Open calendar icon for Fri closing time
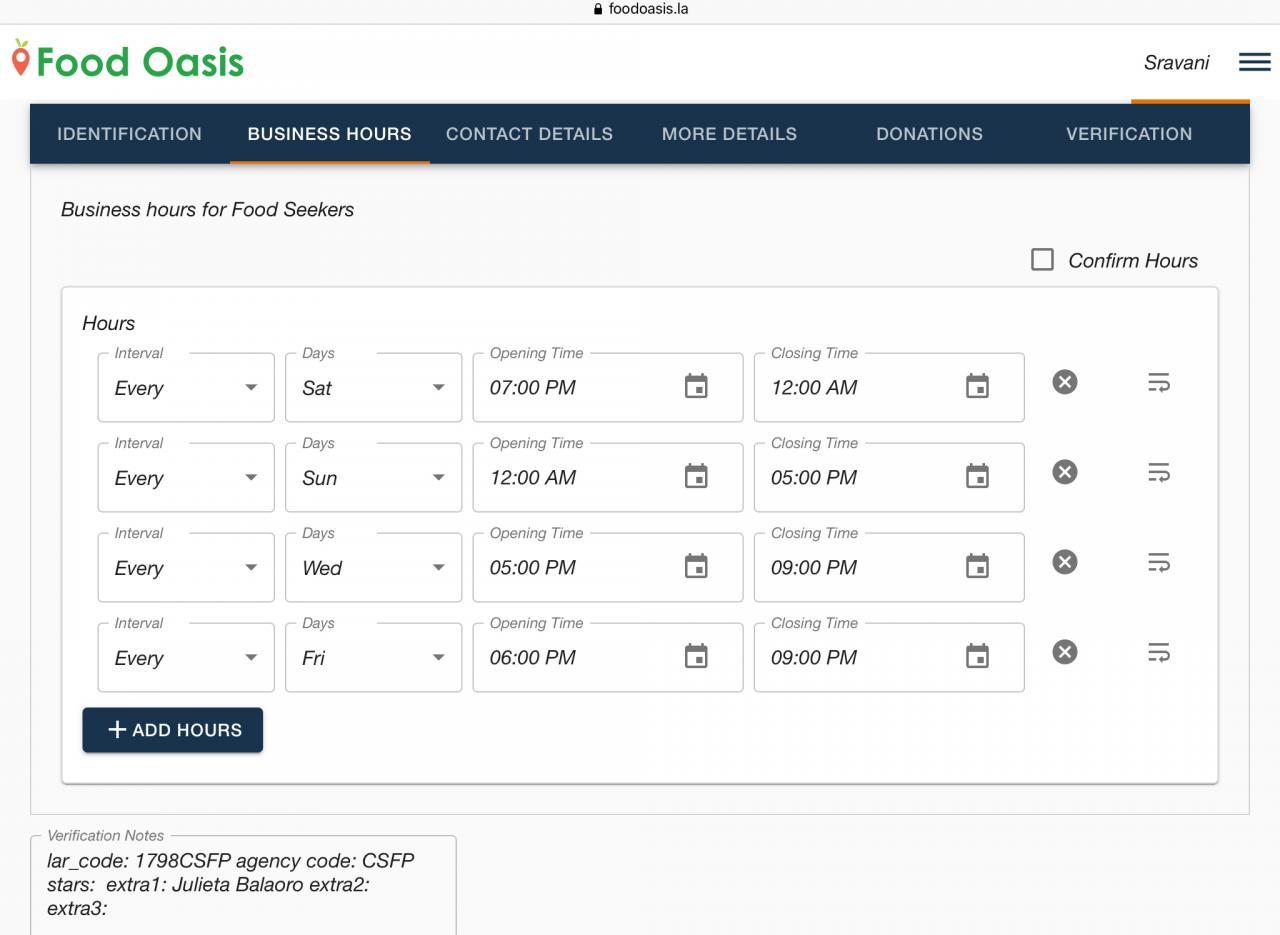The width and height of the screenshot is (1280, 935). coord(977,656)
